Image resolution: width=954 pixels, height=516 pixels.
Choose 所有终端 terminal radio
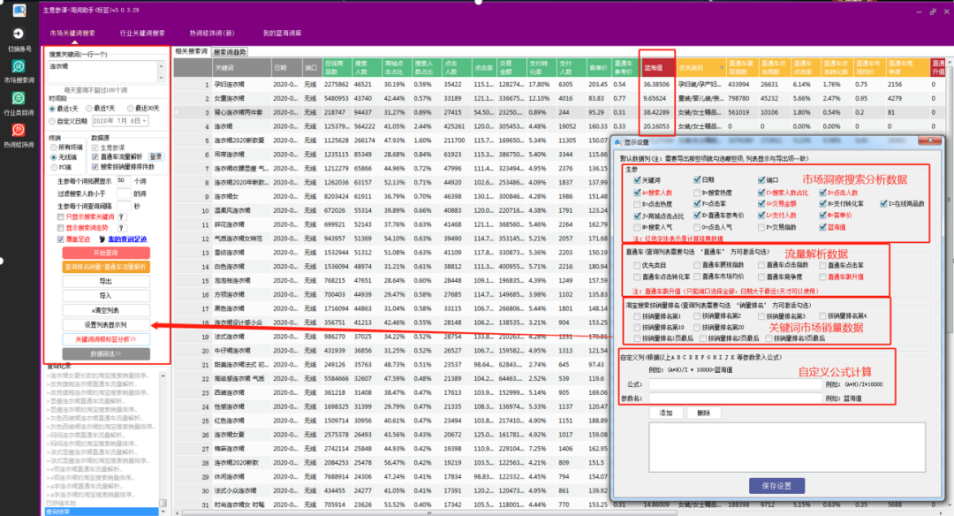click(x=54, y=148)
